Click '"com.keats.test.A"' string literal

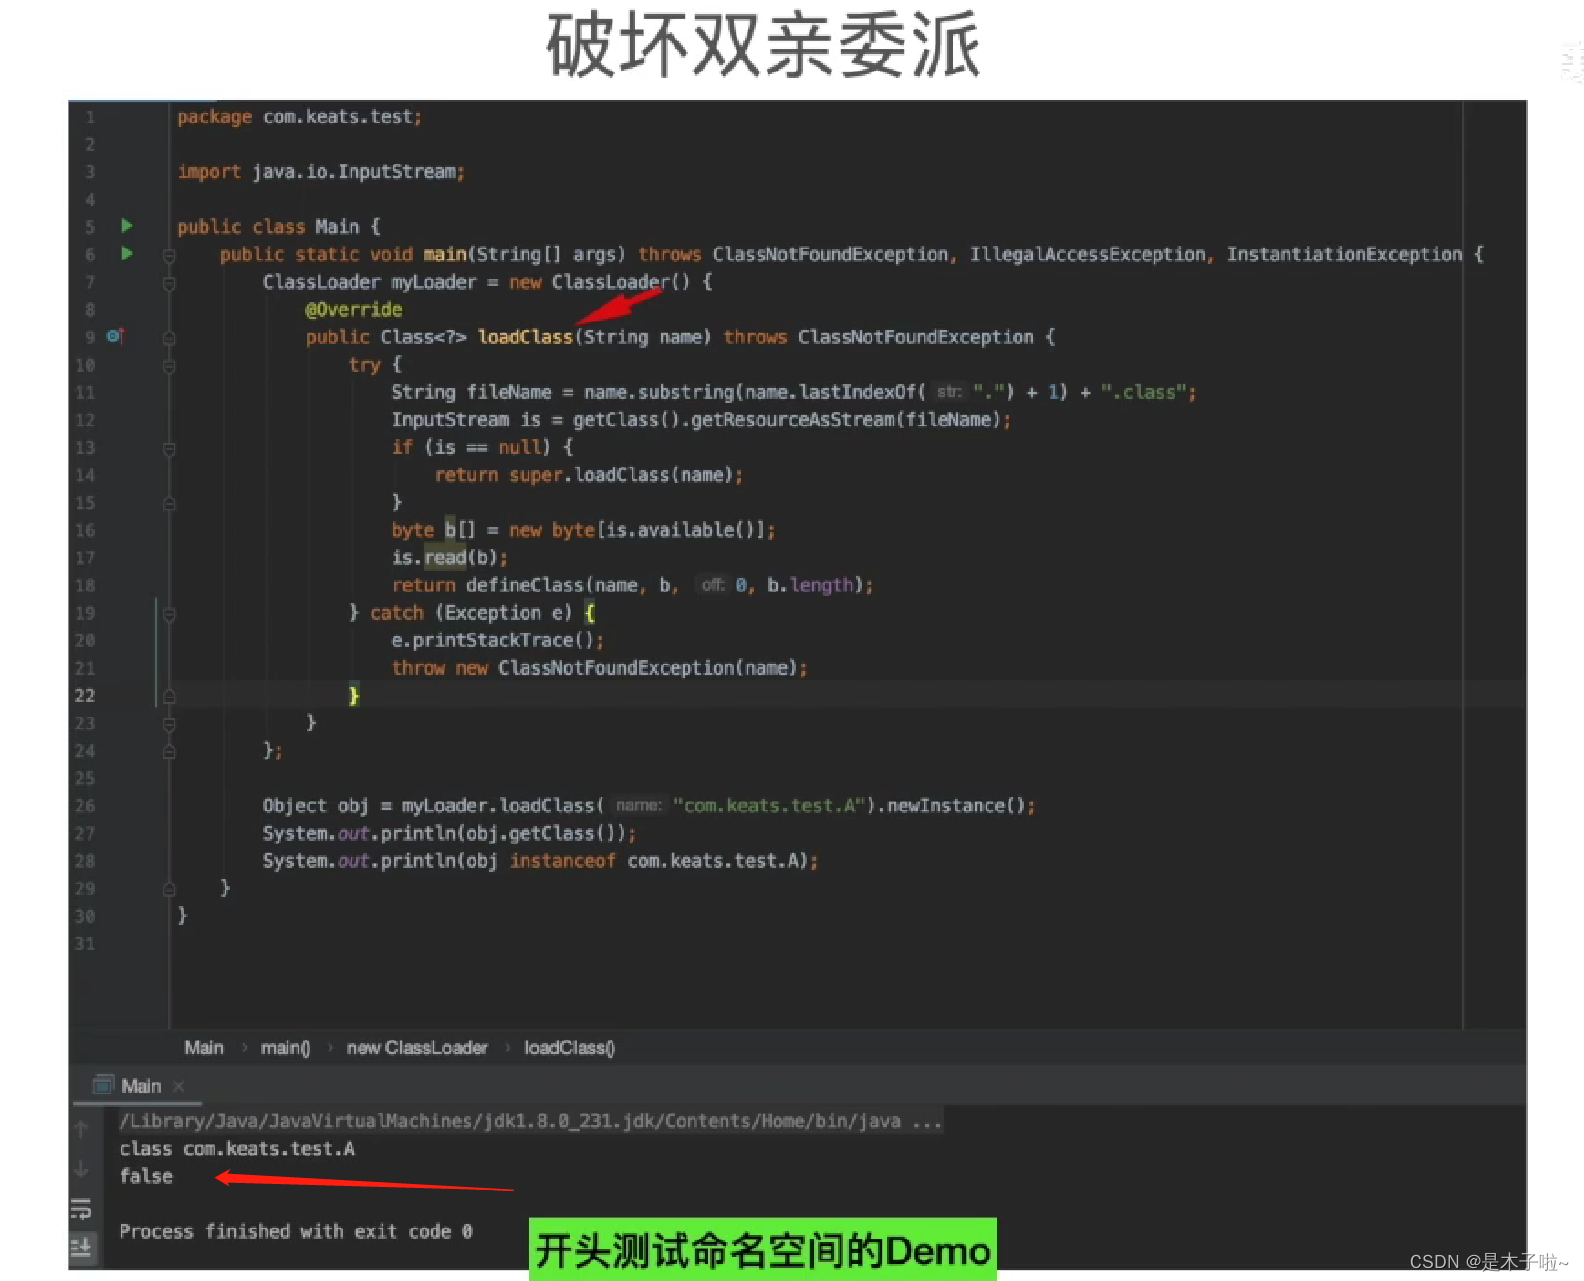[769, 806]
